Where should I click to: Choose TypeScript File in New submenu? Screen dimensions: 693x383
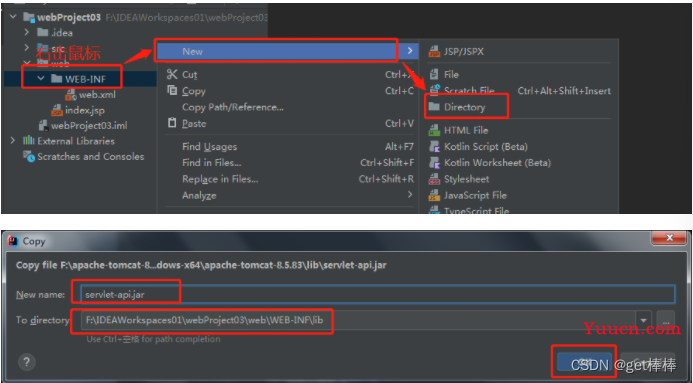(x=518, y=210)
